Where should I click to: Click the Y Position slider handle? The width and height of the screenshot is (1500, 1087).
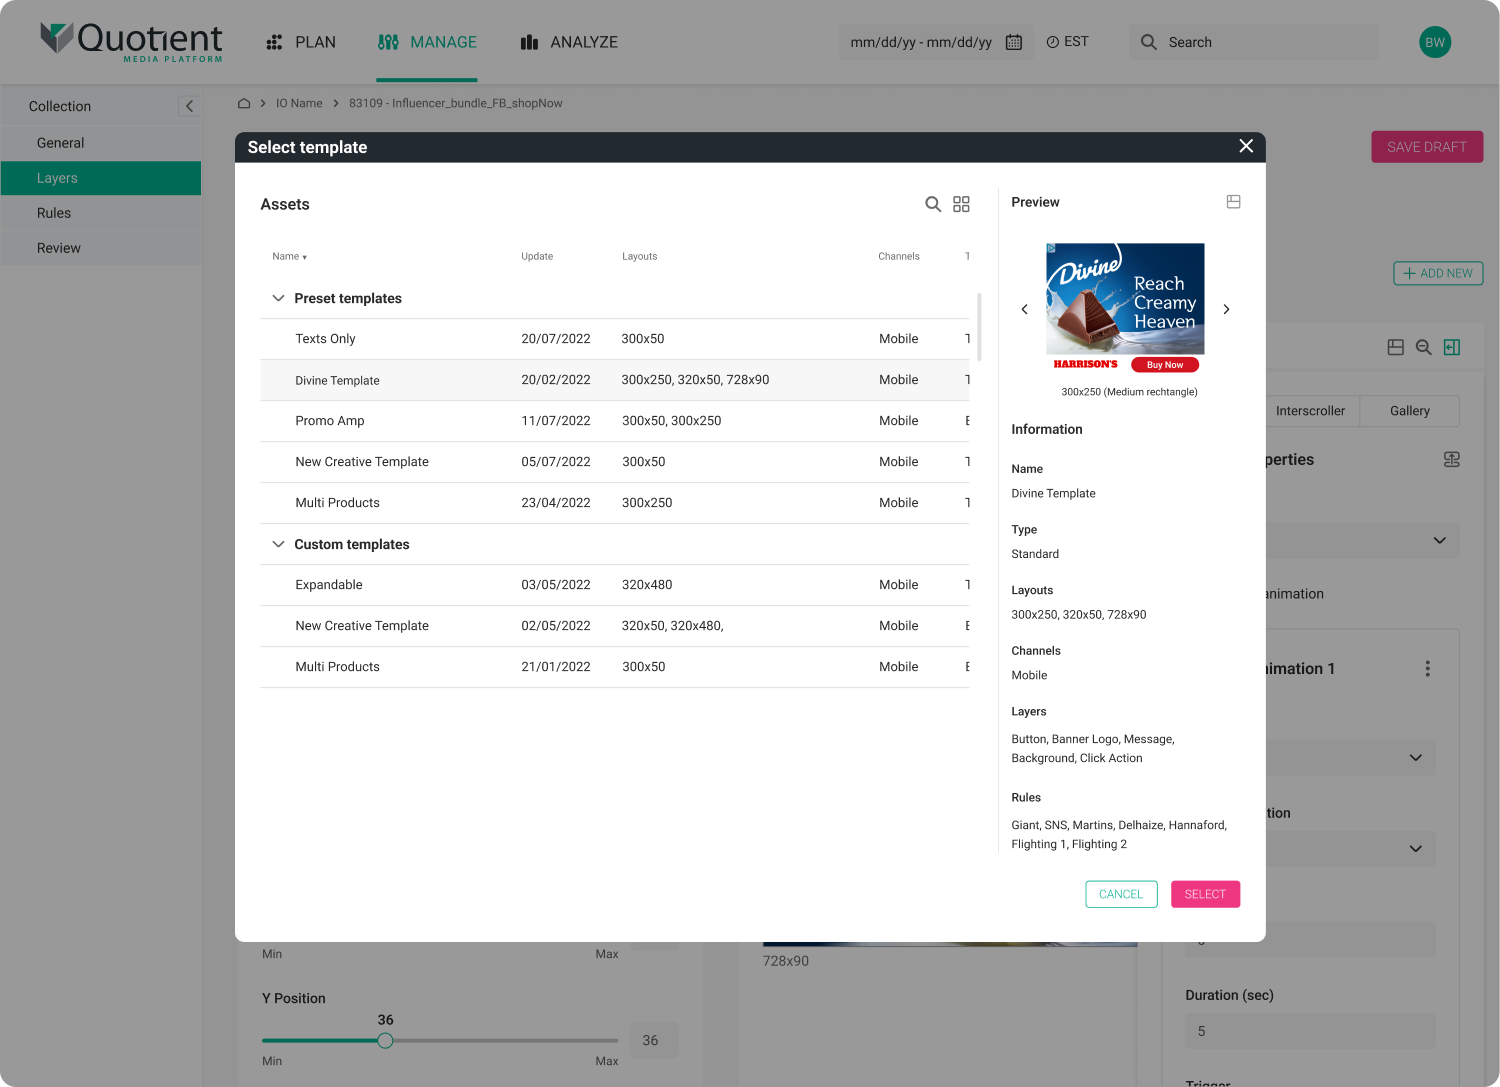[385, 1040]
